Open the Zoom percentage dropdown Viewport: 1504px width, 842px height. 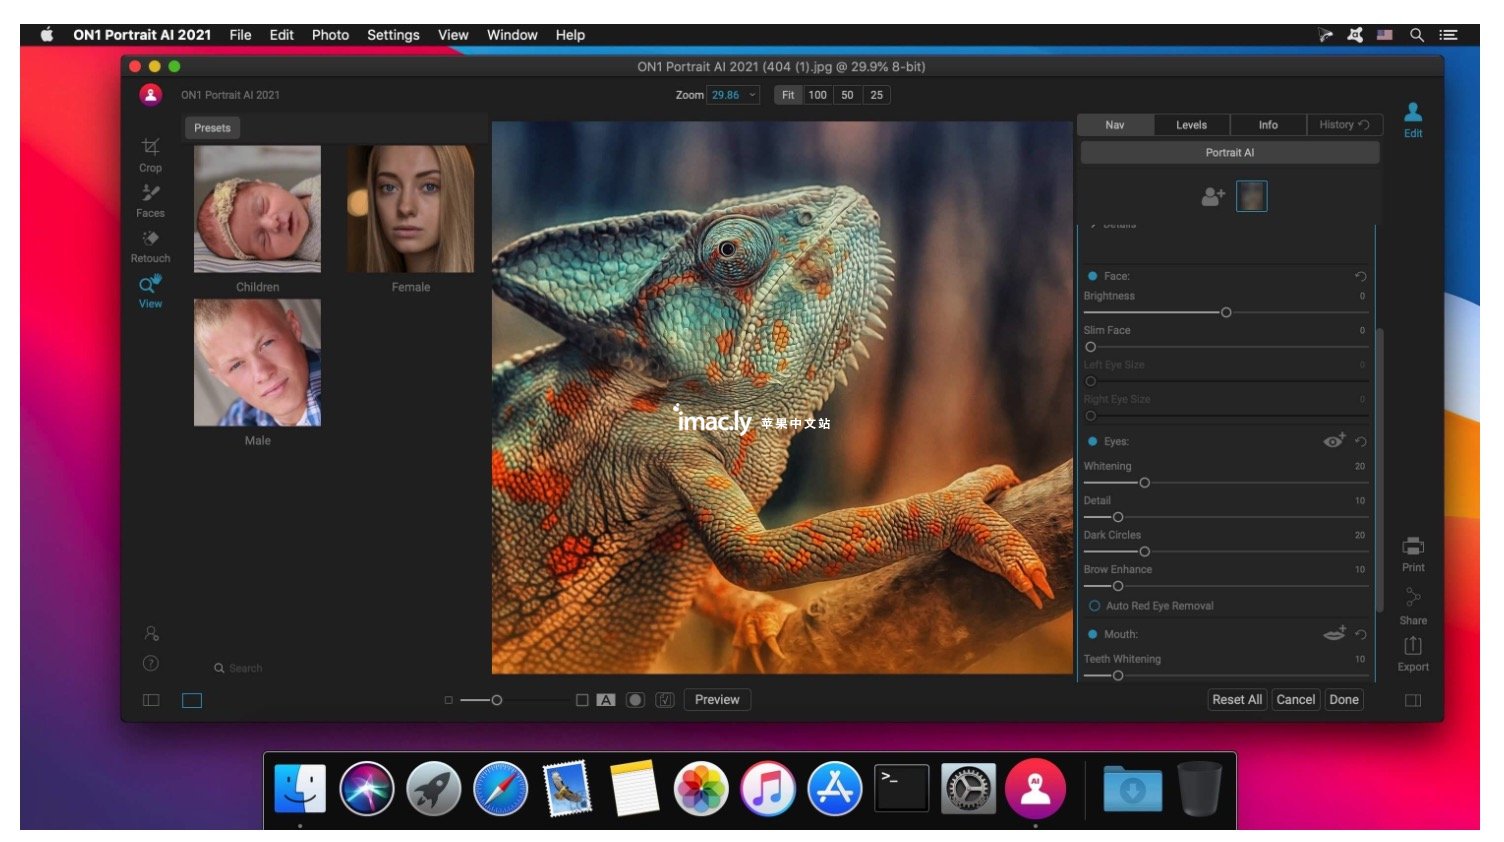tap(752, 95)
